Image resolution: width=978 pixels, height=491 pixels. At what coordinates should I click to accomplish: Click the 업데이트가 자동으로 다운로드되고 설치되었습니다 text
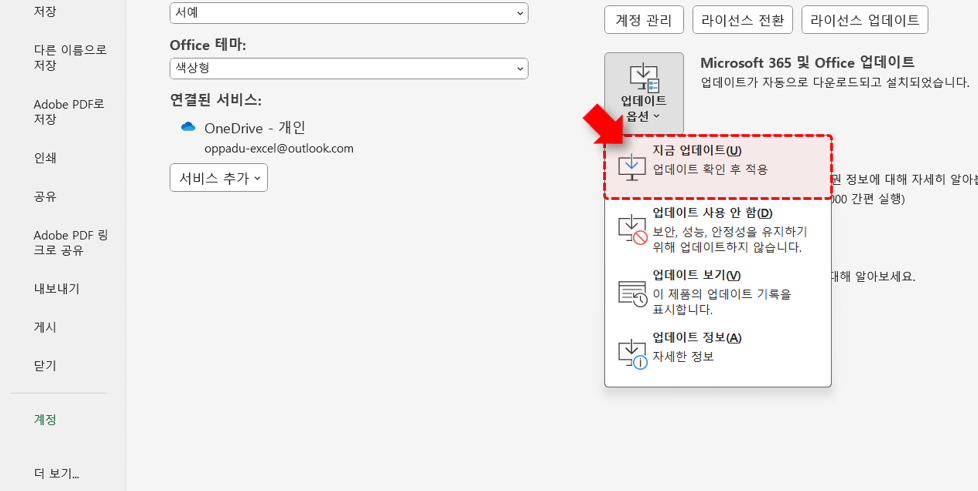pyautogui.click(x=835, y=82)
